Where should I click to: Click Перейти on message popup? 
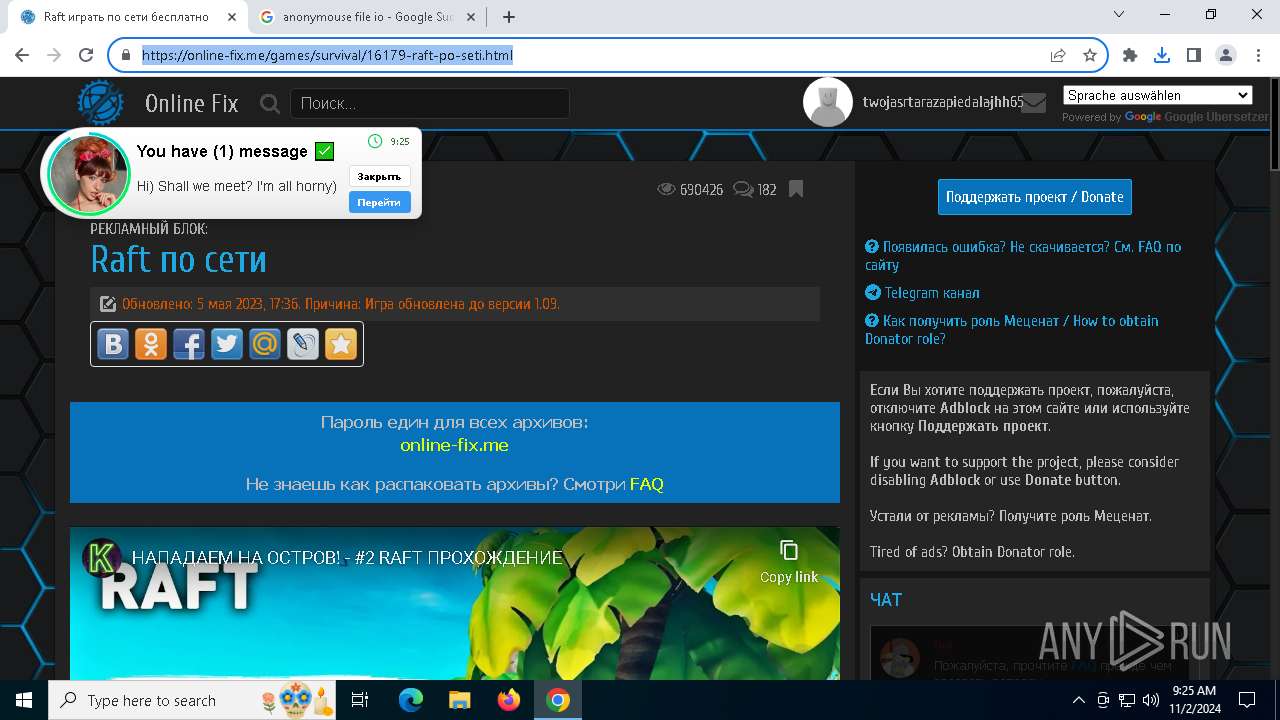pyautogui.click(x=379, y=203)
